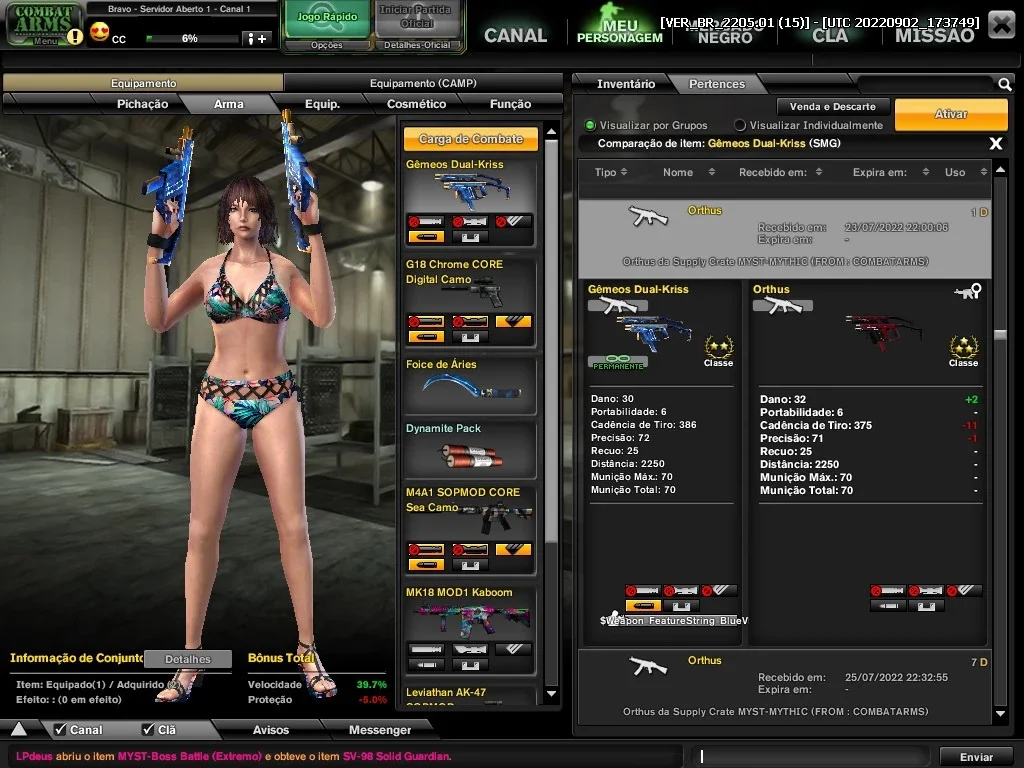
Task: Click the SMG type icon on first Orthus row
Action: pyautogui.click(x=648, y=216)
